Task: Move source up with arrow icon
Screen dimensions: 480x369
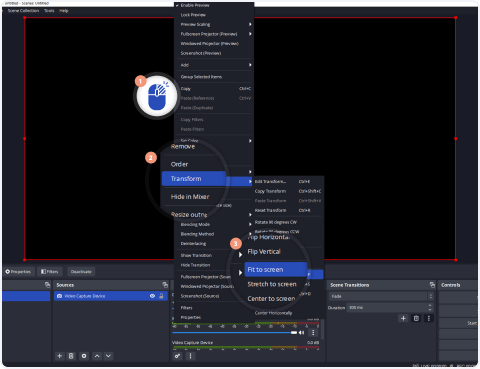Action: point(97,356)
